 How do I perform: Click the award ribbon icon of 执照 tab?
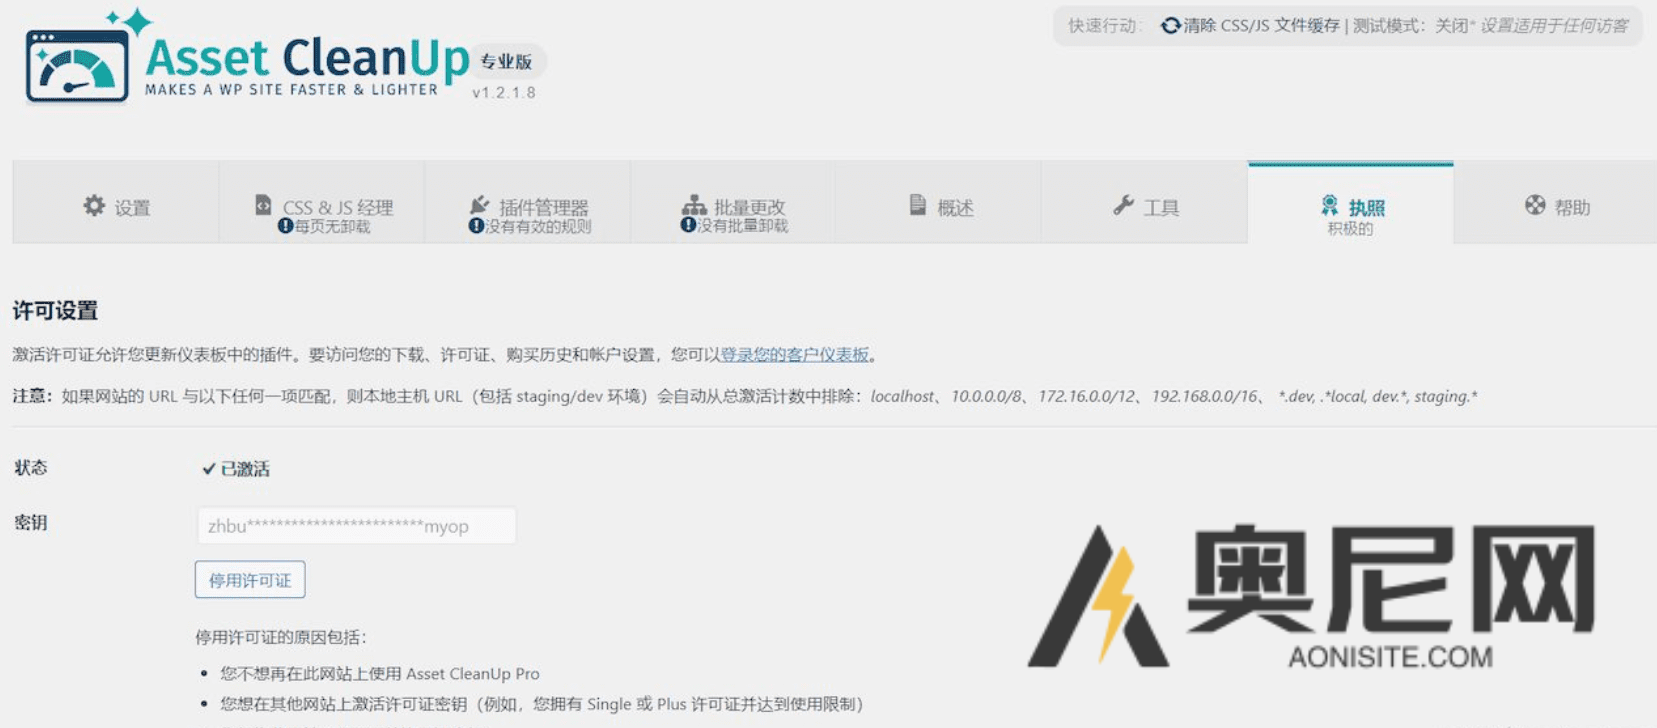[x=1330, y=206]
